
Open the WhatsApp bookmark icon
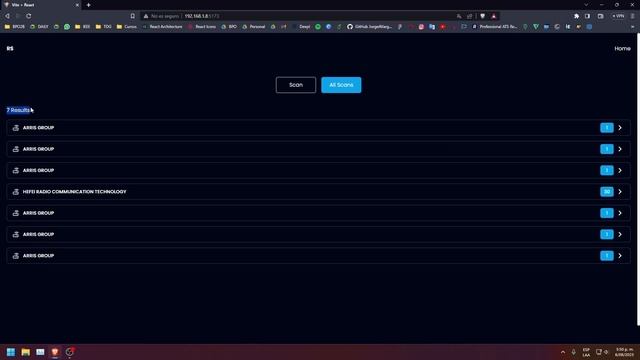67,27
